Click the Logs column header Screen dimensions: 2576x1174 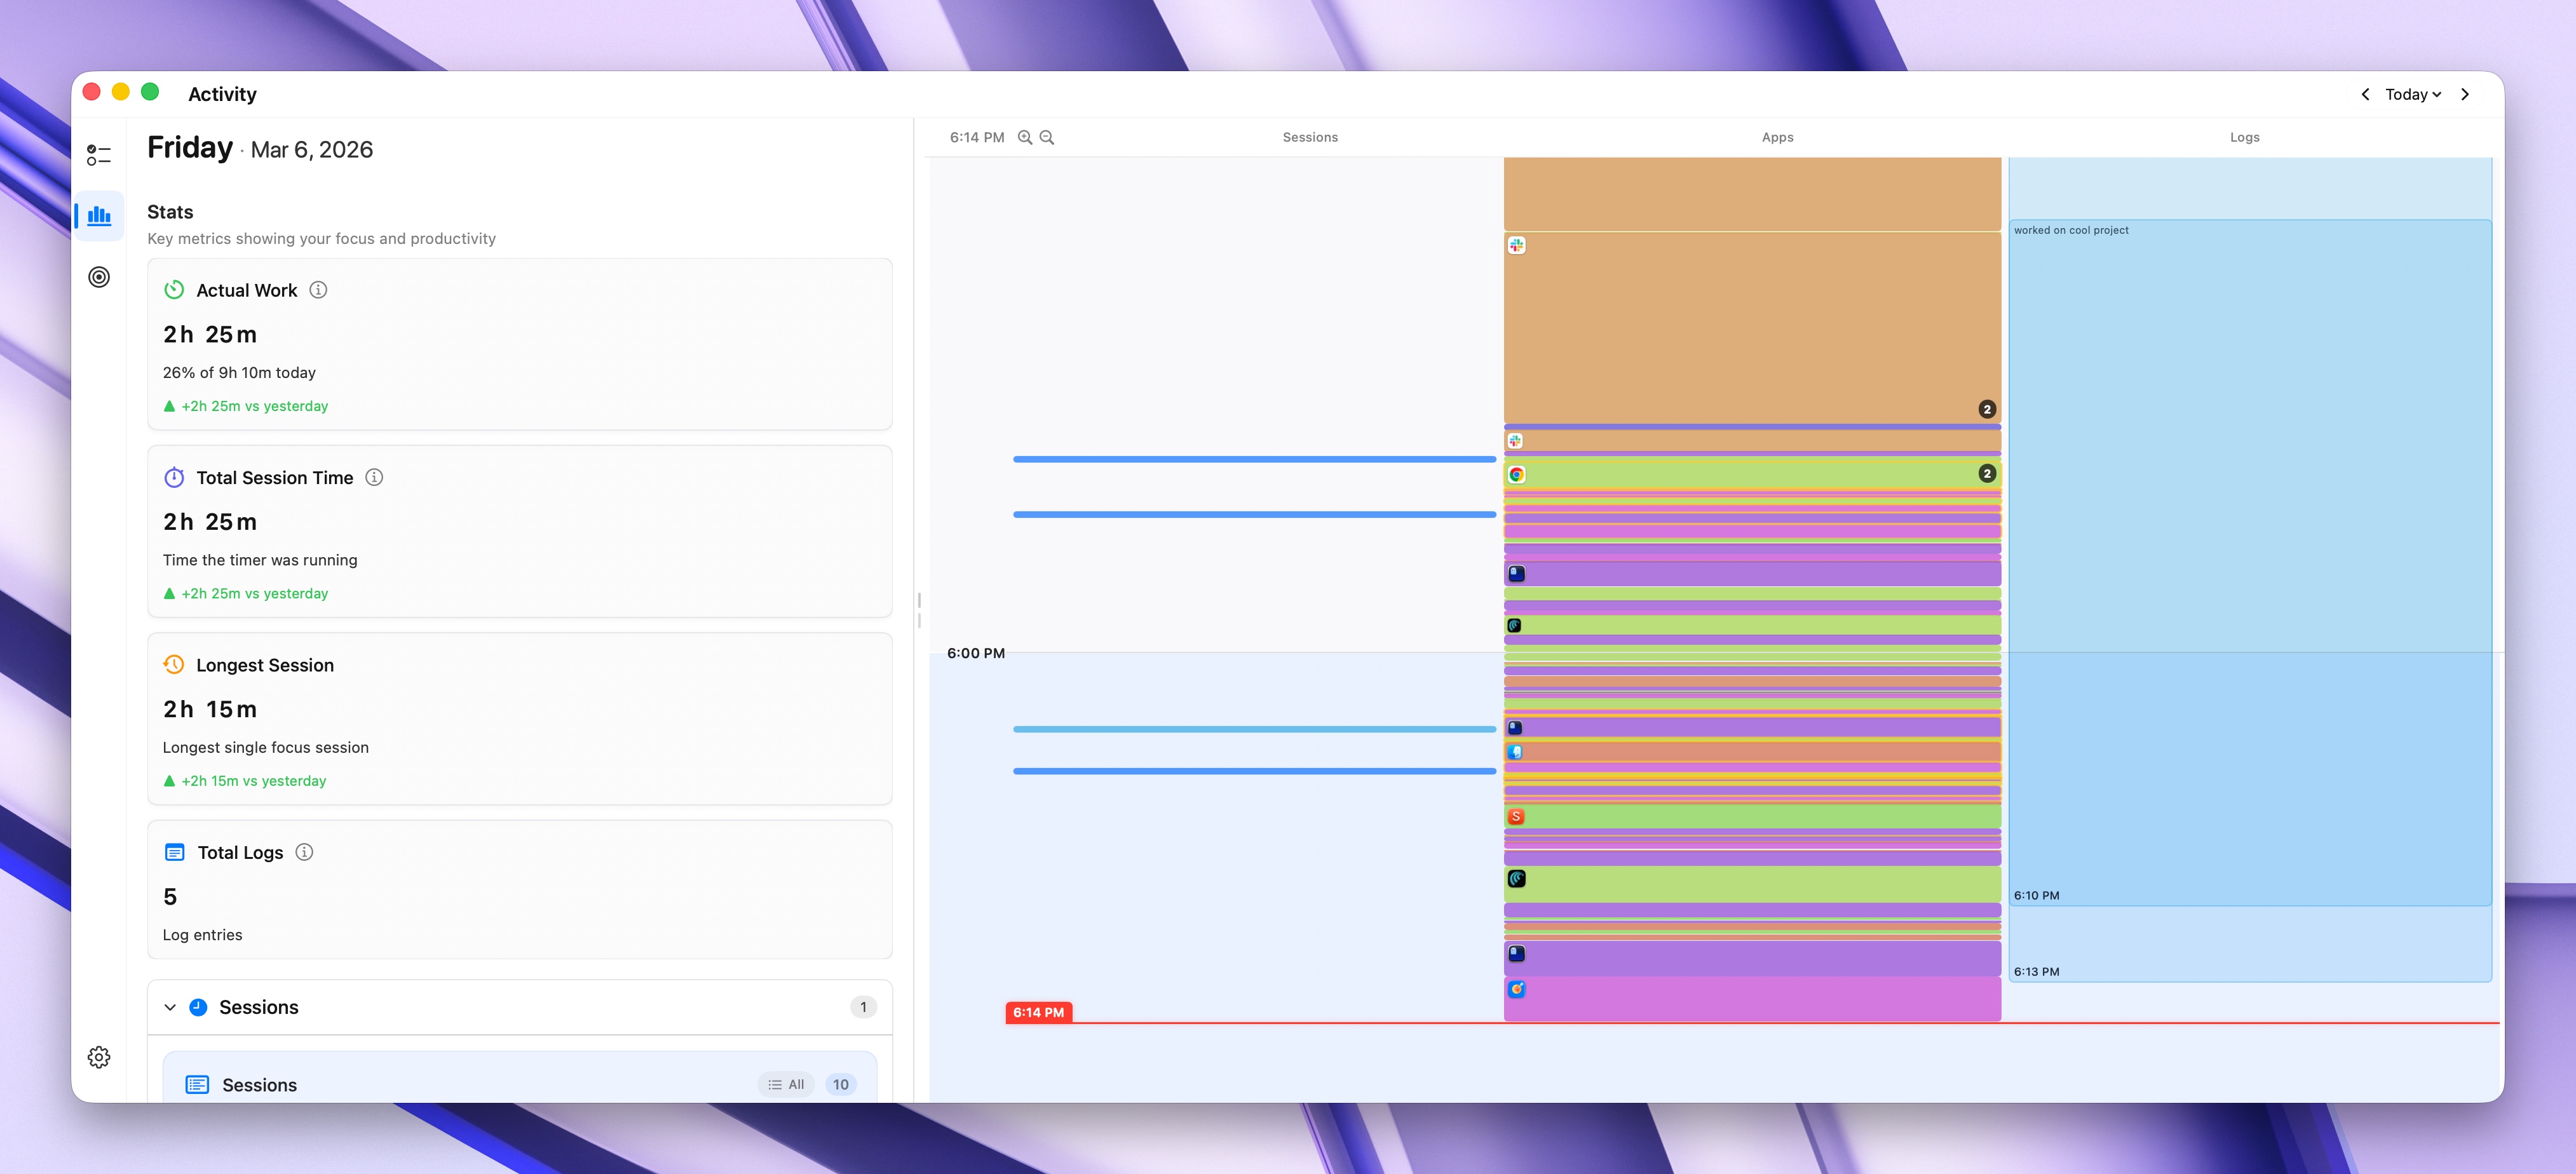pyautogui.click(x=2244, y=138)
